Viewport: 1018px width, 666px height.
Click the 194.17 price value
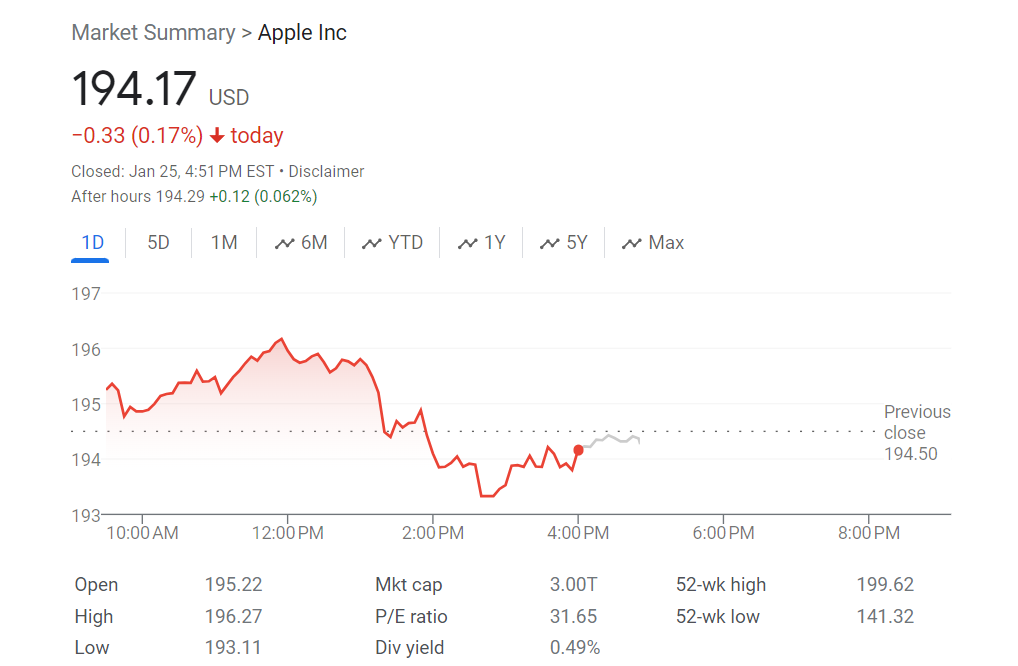point(134,89)
